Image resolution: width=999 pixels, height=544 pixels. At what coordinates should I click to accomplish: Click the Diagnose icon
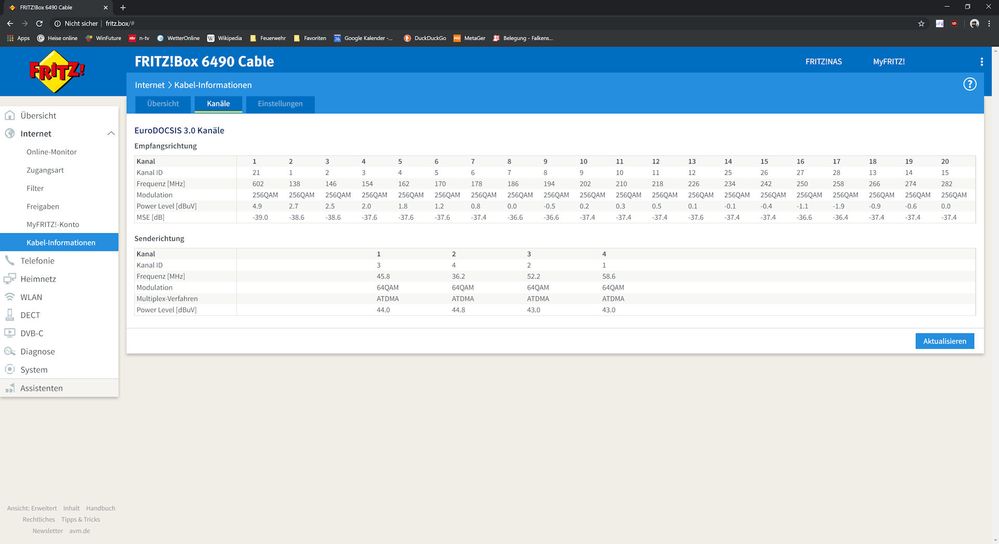[x=10, y=351]
